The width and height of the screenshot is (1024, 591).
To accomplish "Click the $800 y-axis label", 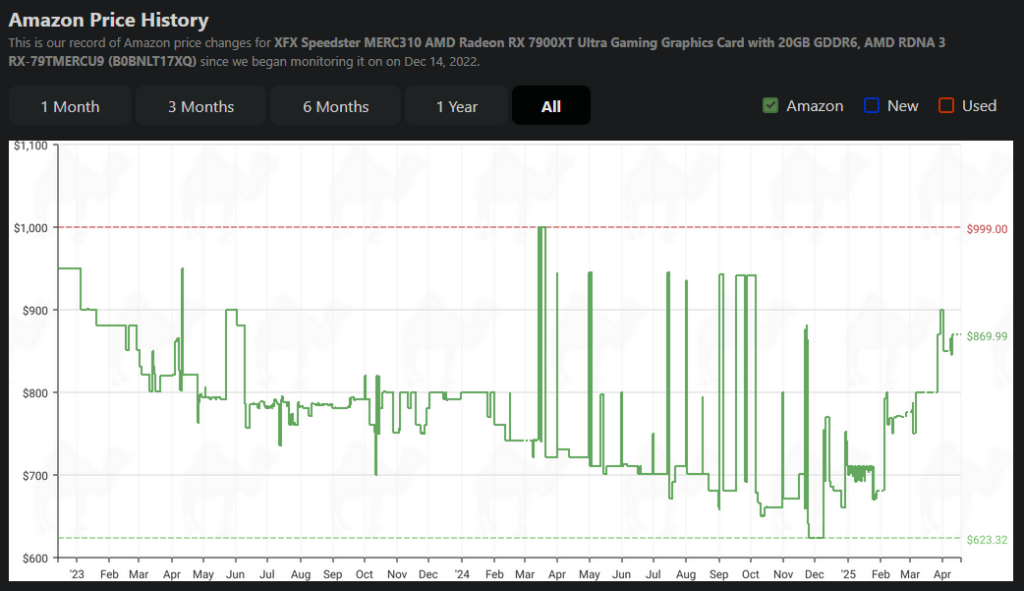I will tap(35, 393).
